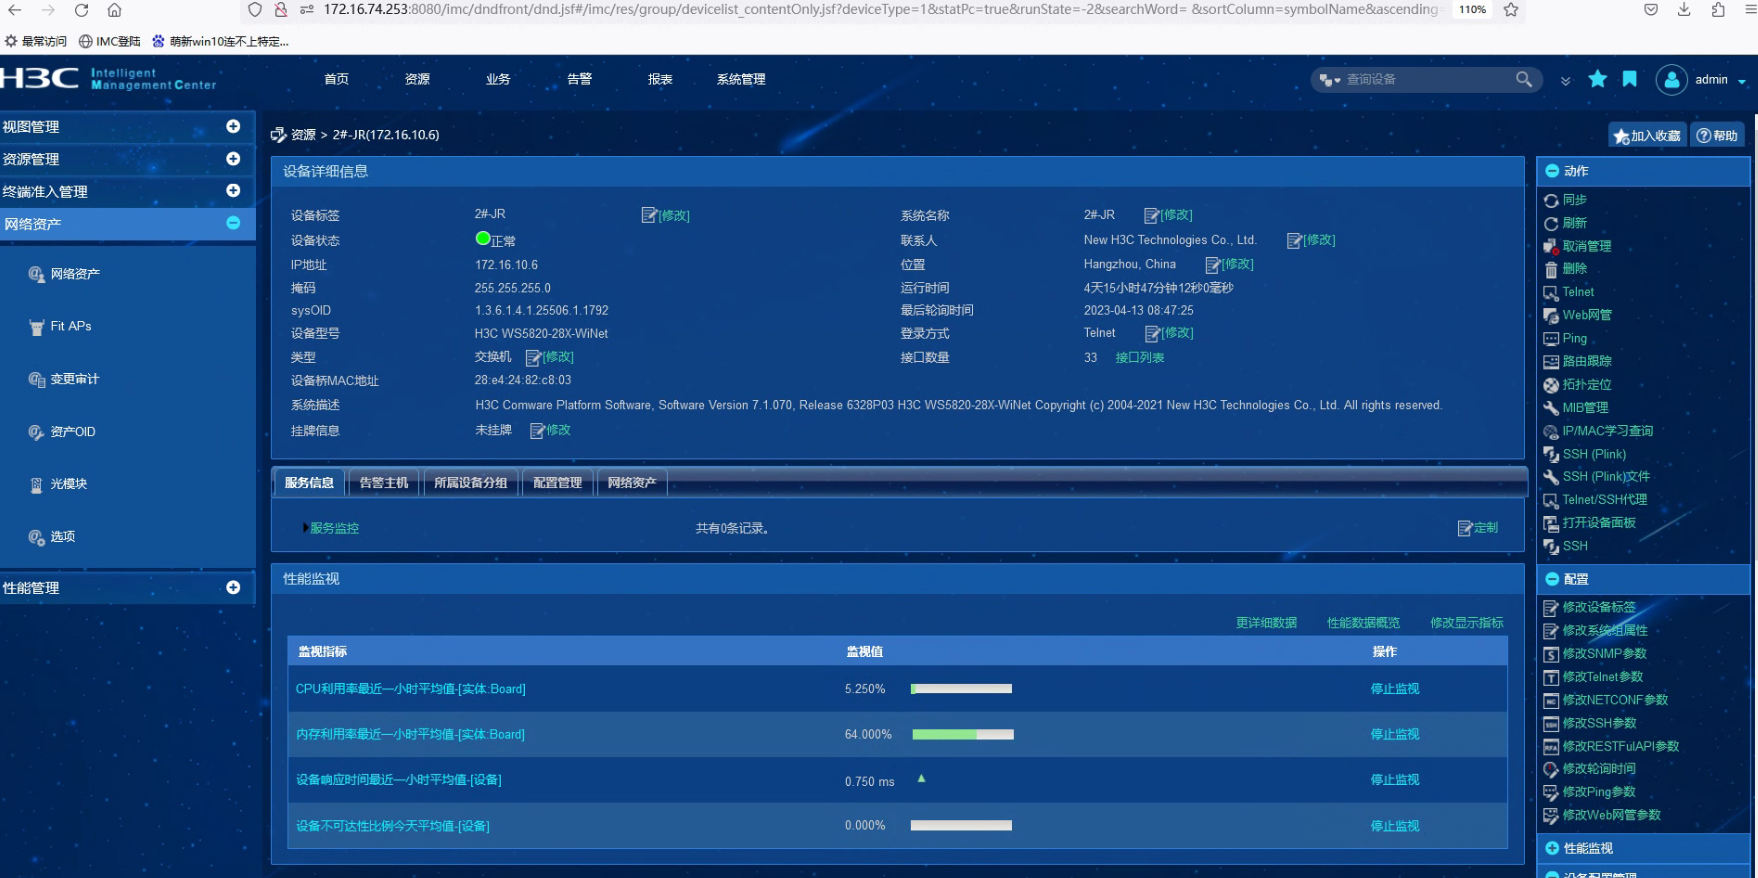The width and height of the screenshot is (1758, 878).
Task: Open 修改NETCONF参数 configuration item
Action: (1615, 700)
